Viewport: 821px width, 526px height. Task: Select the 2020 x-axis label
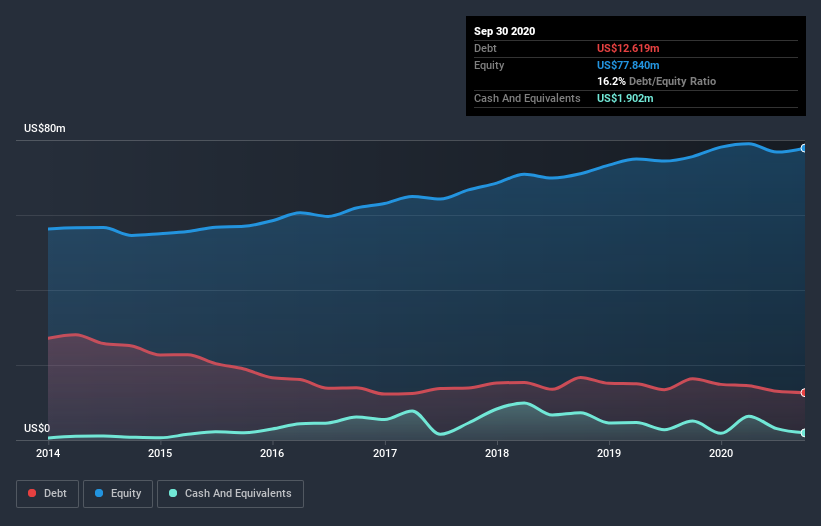[721, 453]
